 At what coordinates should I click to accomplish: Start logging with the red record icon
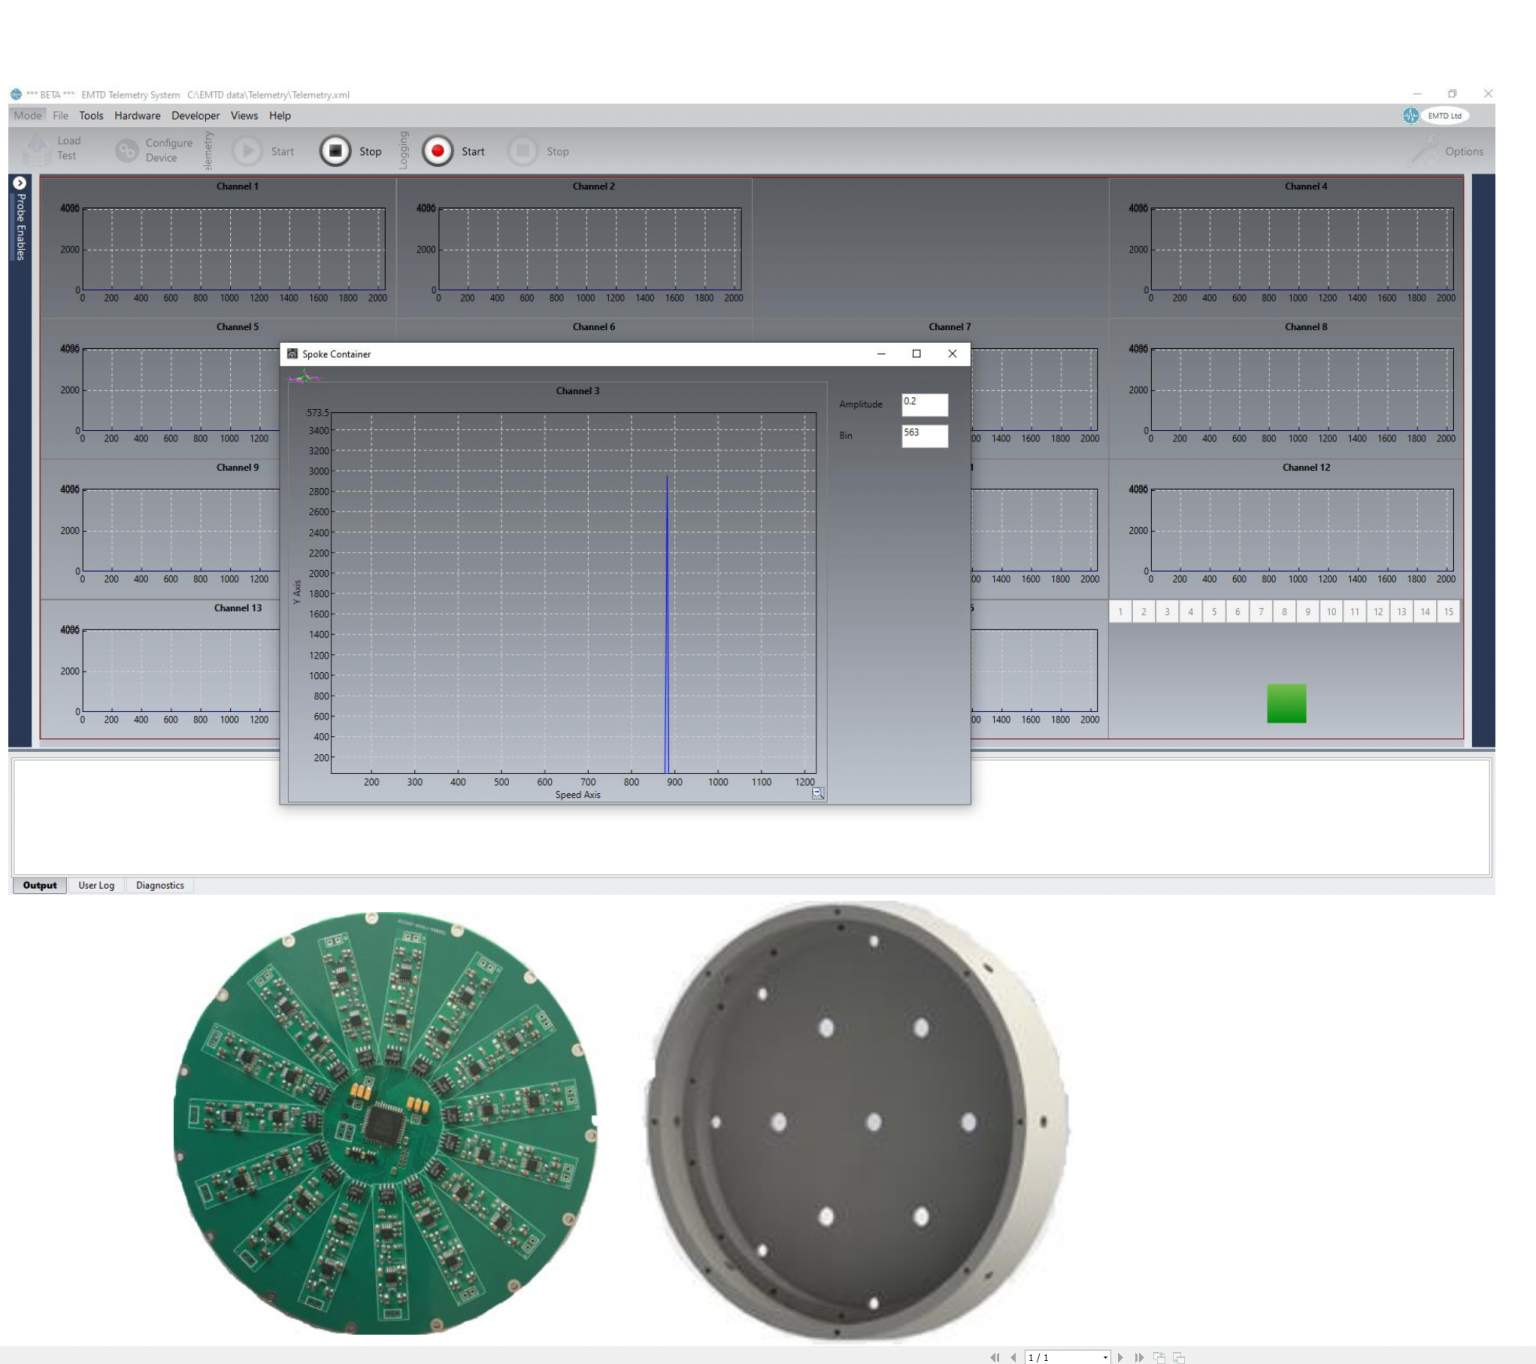(x=437, y=151)
